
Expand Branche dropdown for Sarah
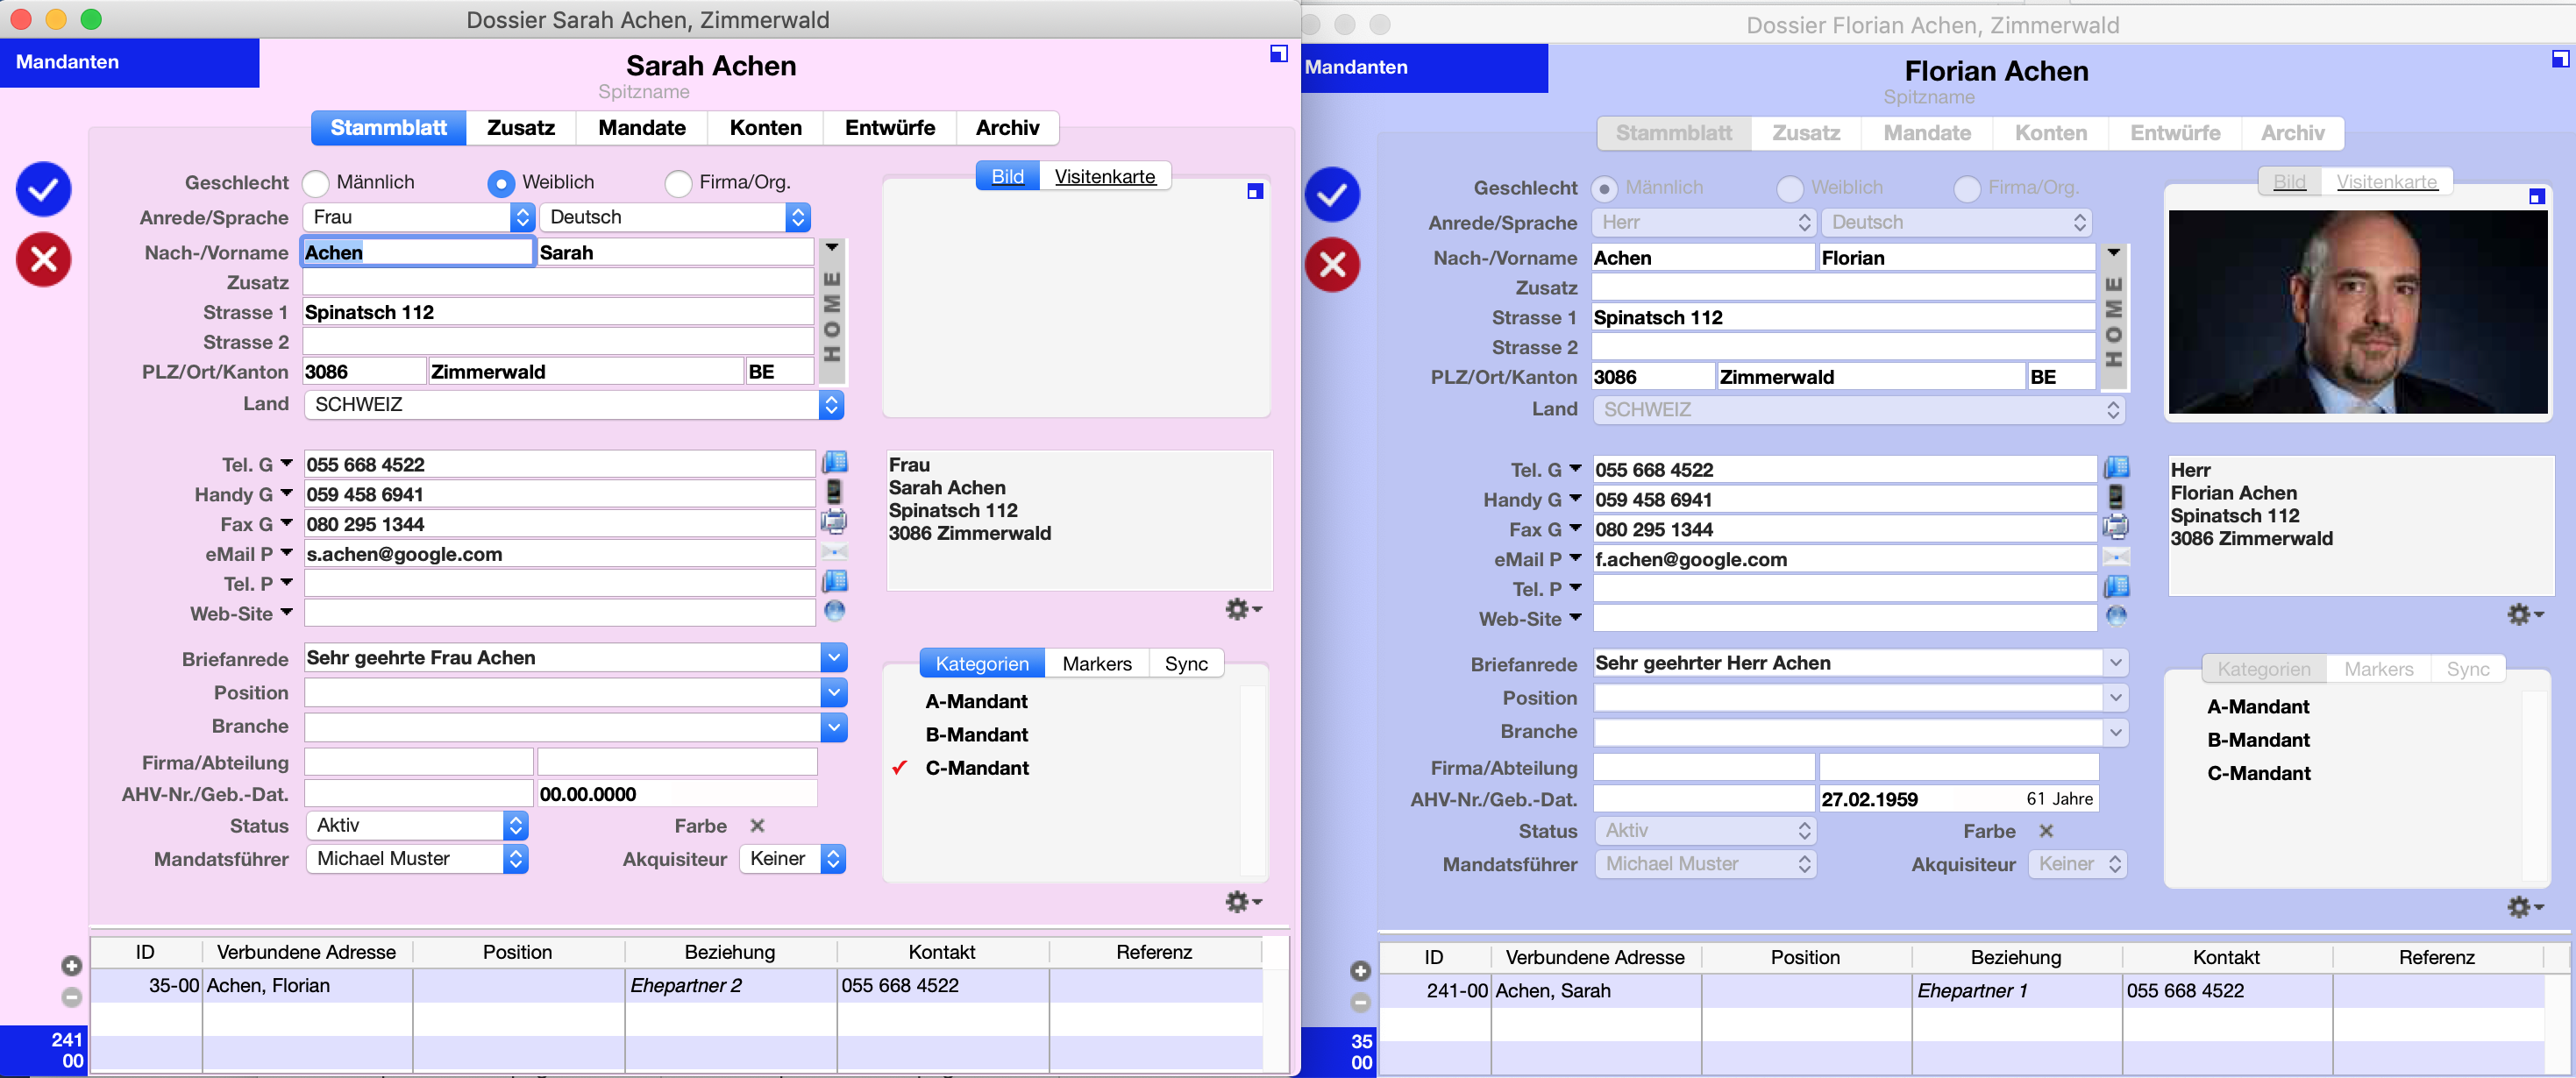[834, 727]
